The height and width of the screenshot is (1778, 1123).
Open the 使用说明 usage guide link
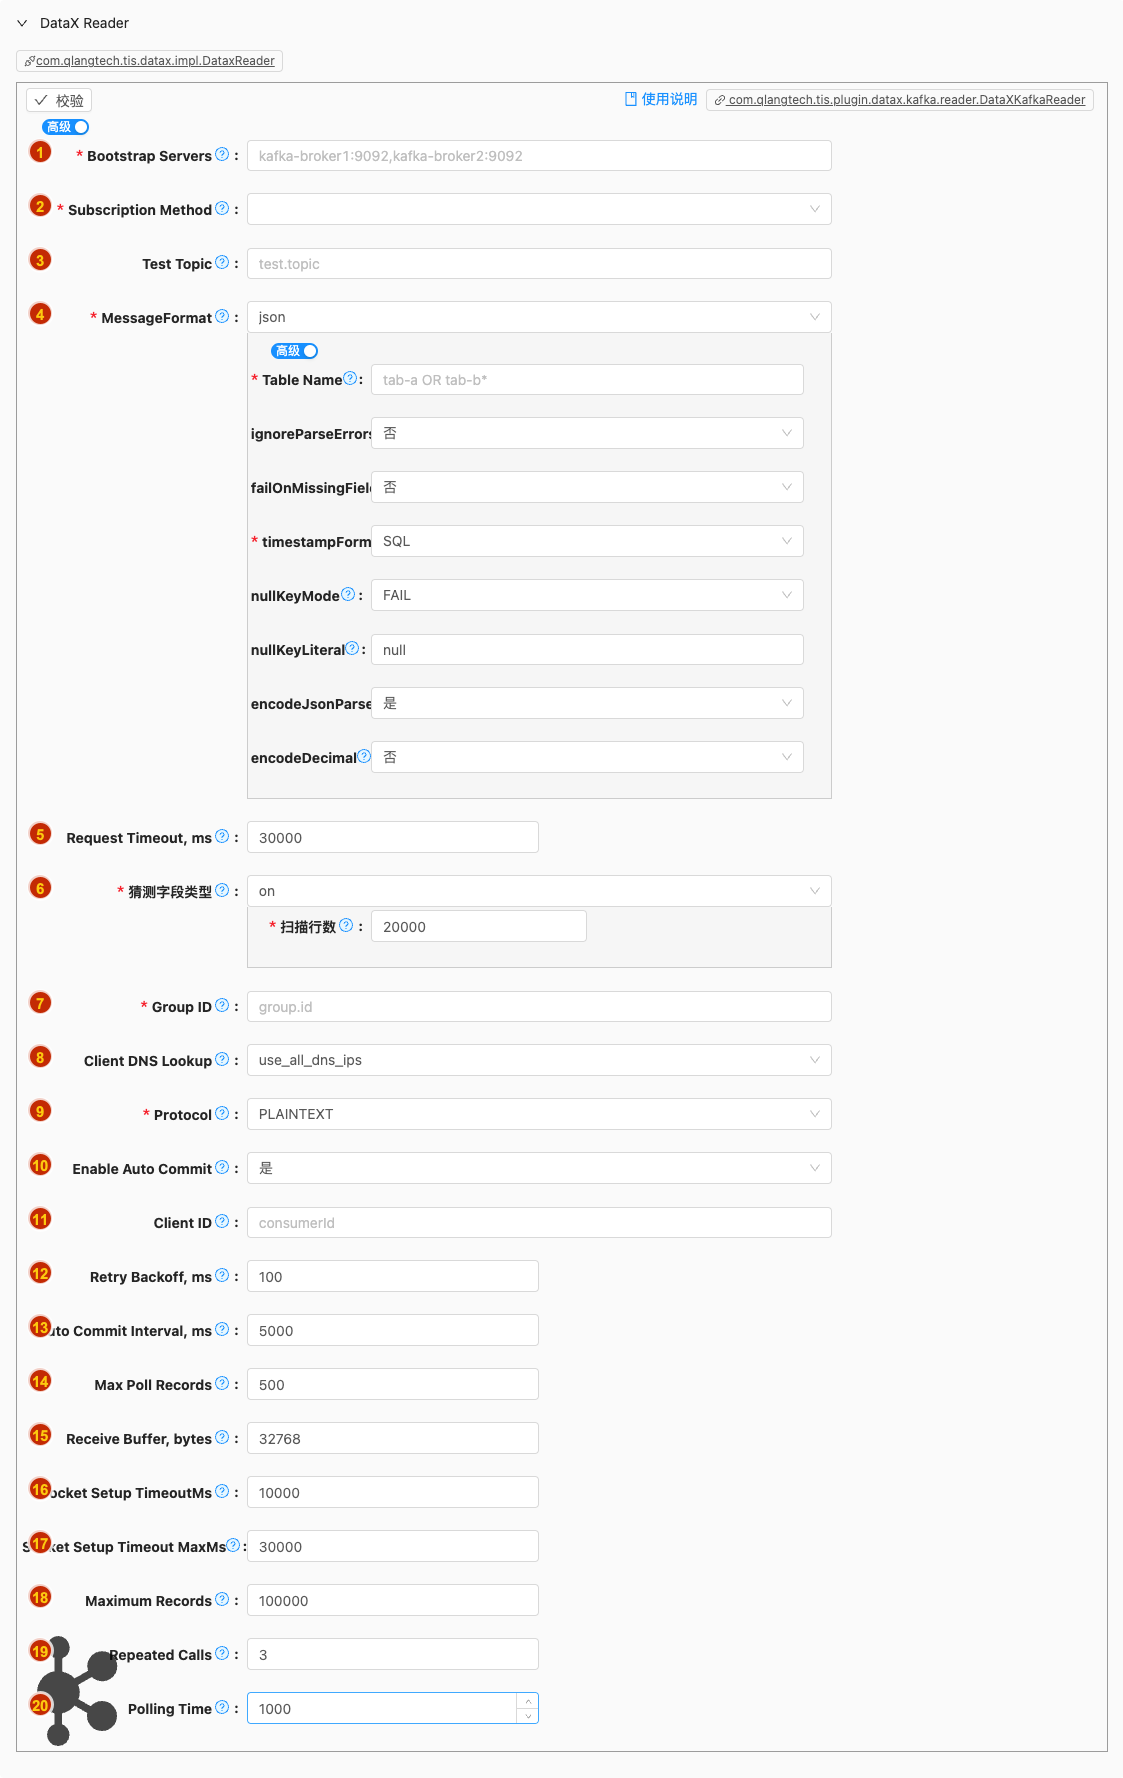pyautogui.click(x=661, y=99)
